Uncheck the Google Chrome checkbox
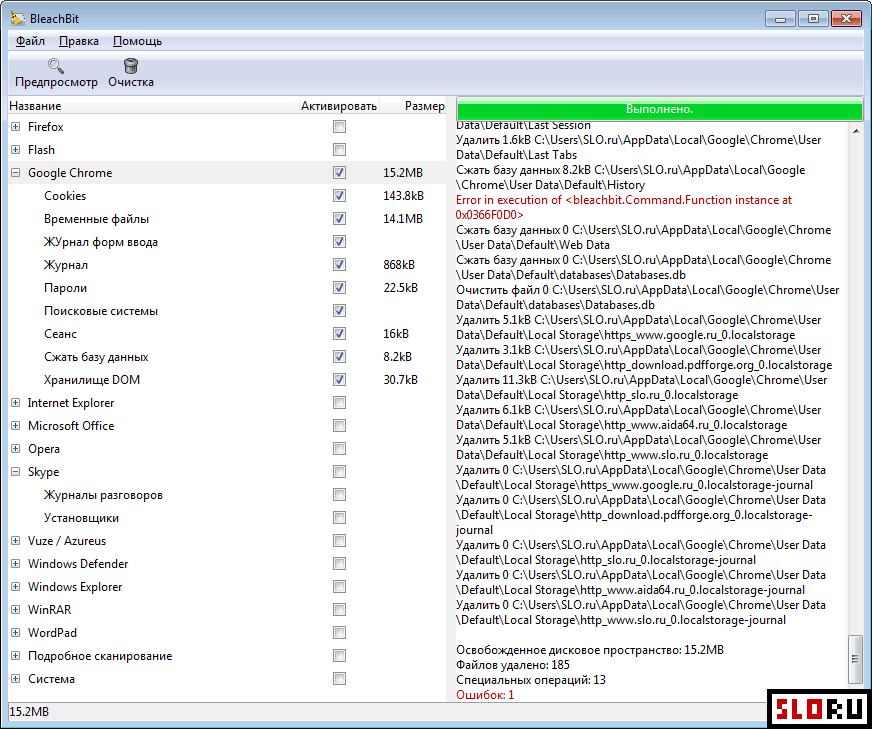Image resolution: width=872 pixels, height=729 pixels. click(x=339, y=173)
